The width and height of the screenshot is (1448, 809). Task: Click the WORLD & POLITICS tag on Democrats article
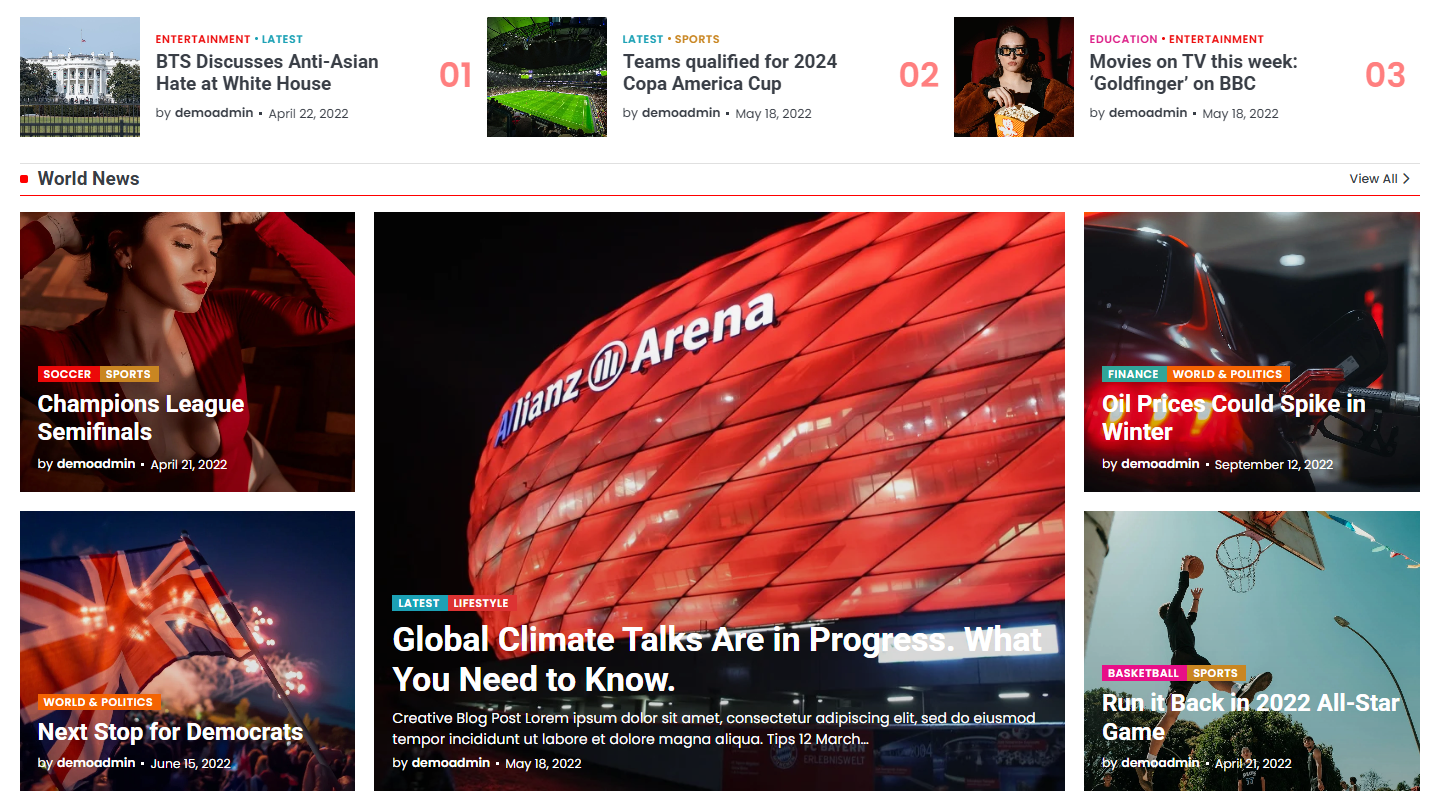[98, 702]
